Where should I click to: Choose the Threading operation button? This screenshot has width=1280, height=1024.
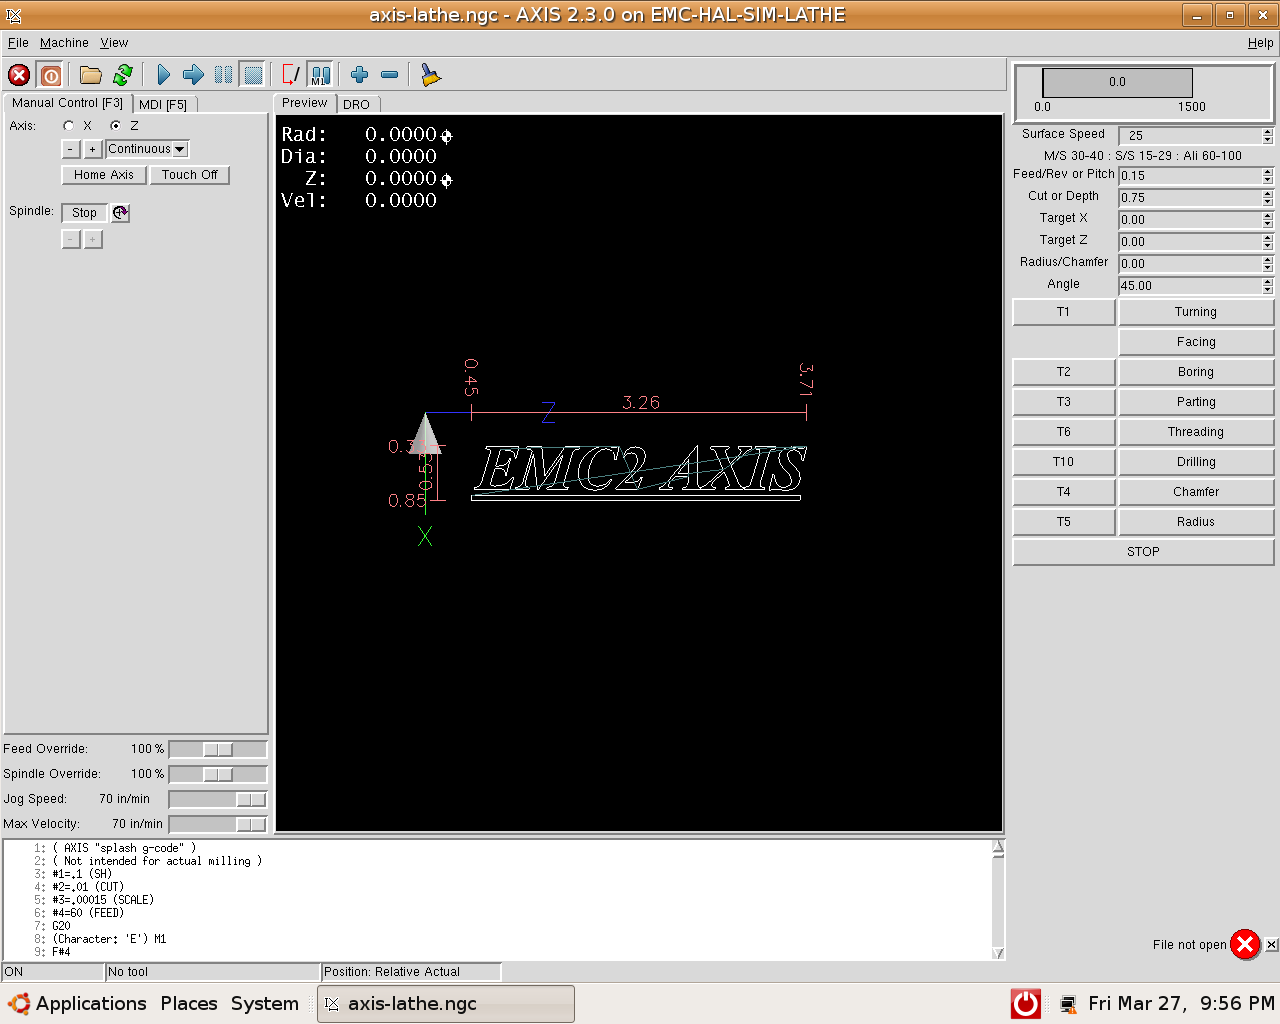tap(1196, 432)
